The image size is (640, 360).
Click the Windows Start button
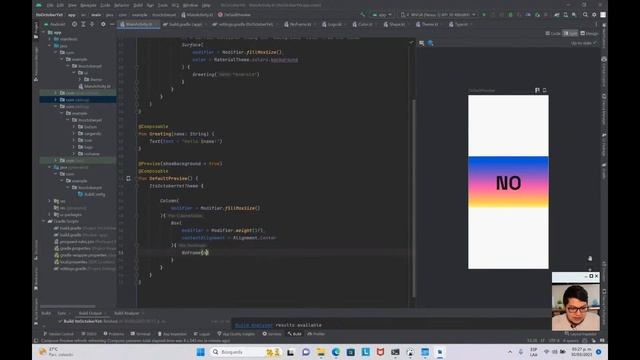point(200,352)
